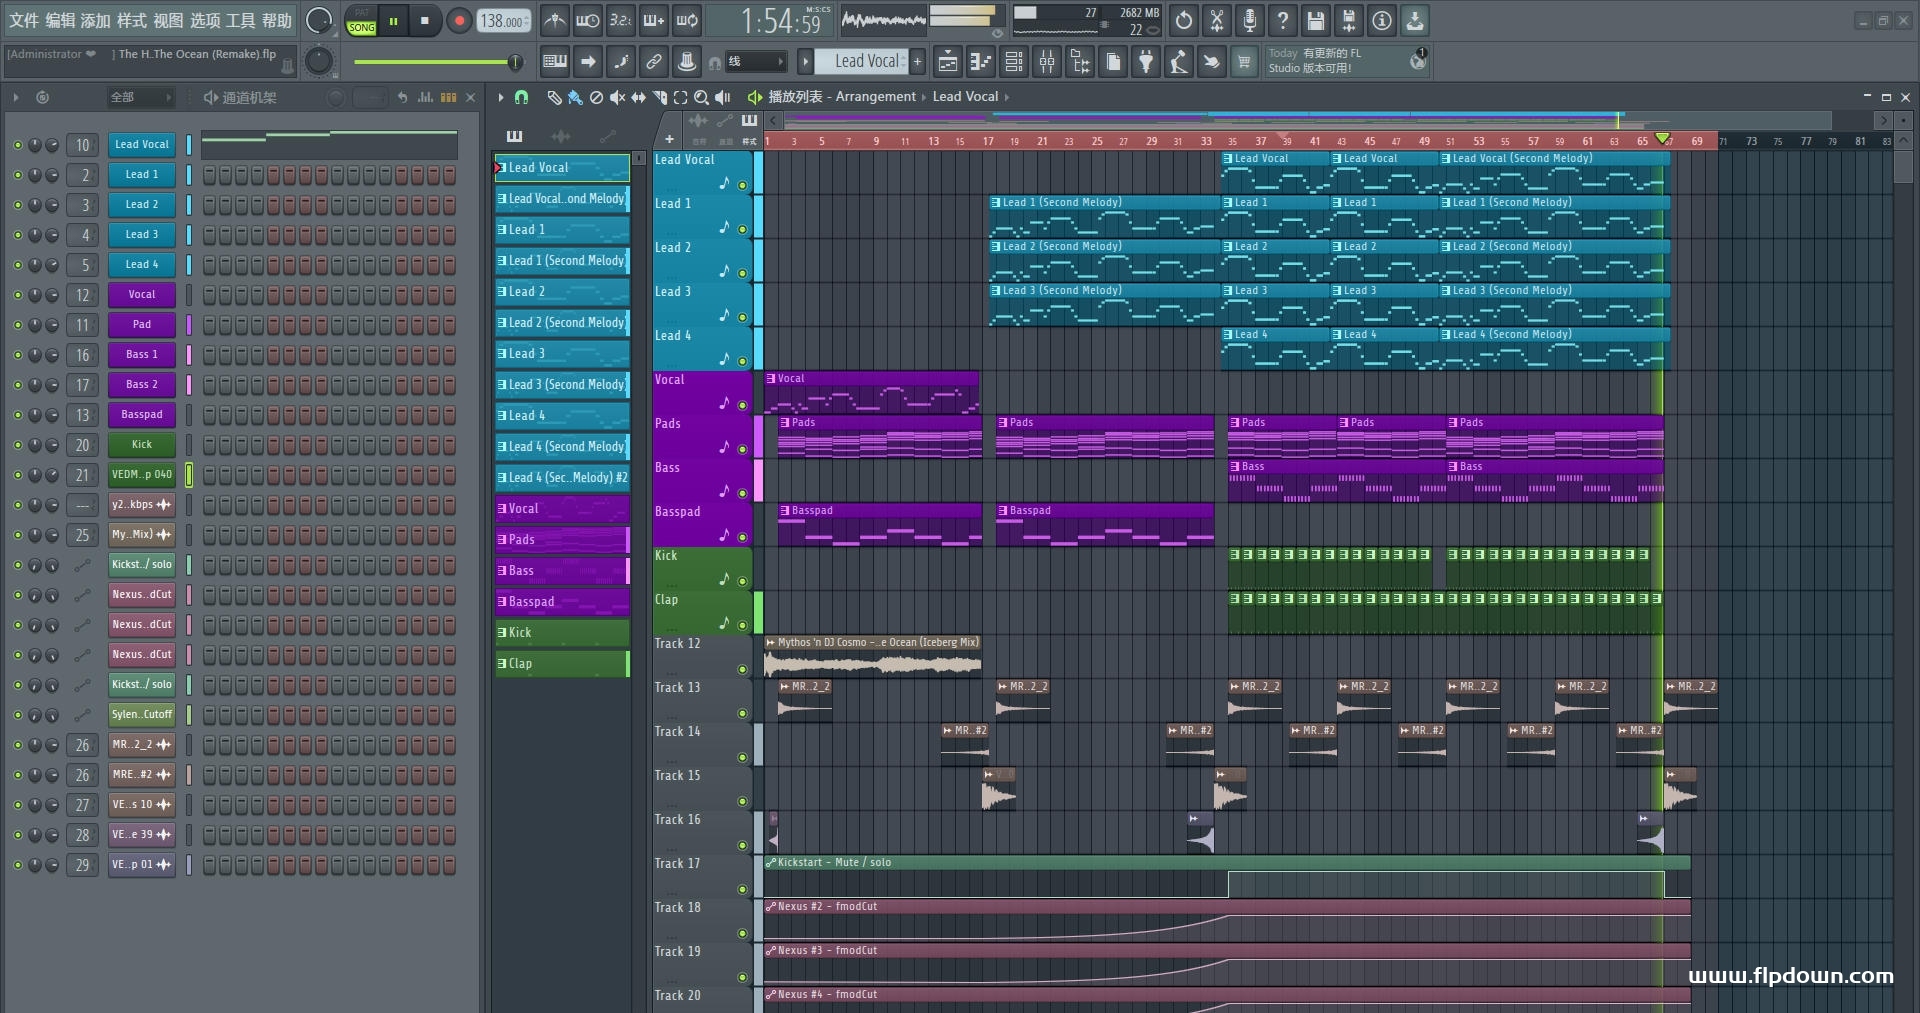The width and height of the screenshot is (1920, 1013).
Task: Click the Bass 1 channel button
Action: [141, 355]
